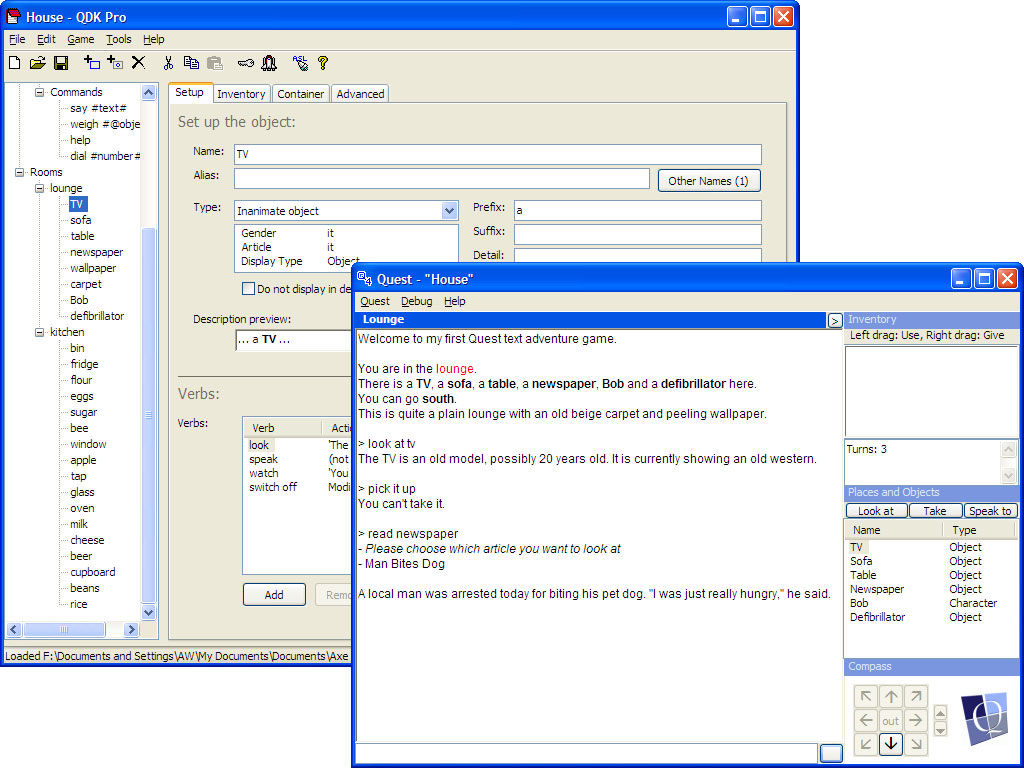Click the Suffix input field

click(637, 234)
